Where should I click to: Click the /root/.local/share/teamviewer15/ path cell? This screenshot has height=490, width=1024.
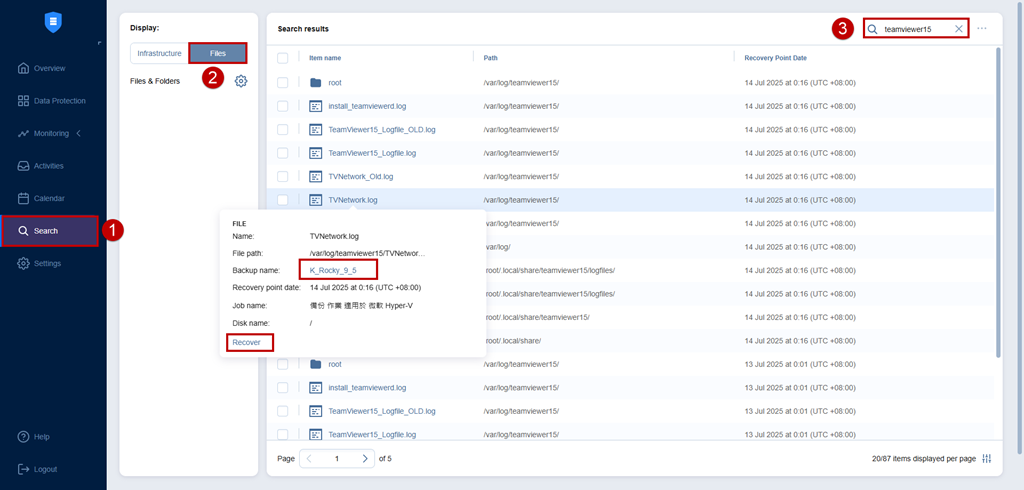(536, 317)
